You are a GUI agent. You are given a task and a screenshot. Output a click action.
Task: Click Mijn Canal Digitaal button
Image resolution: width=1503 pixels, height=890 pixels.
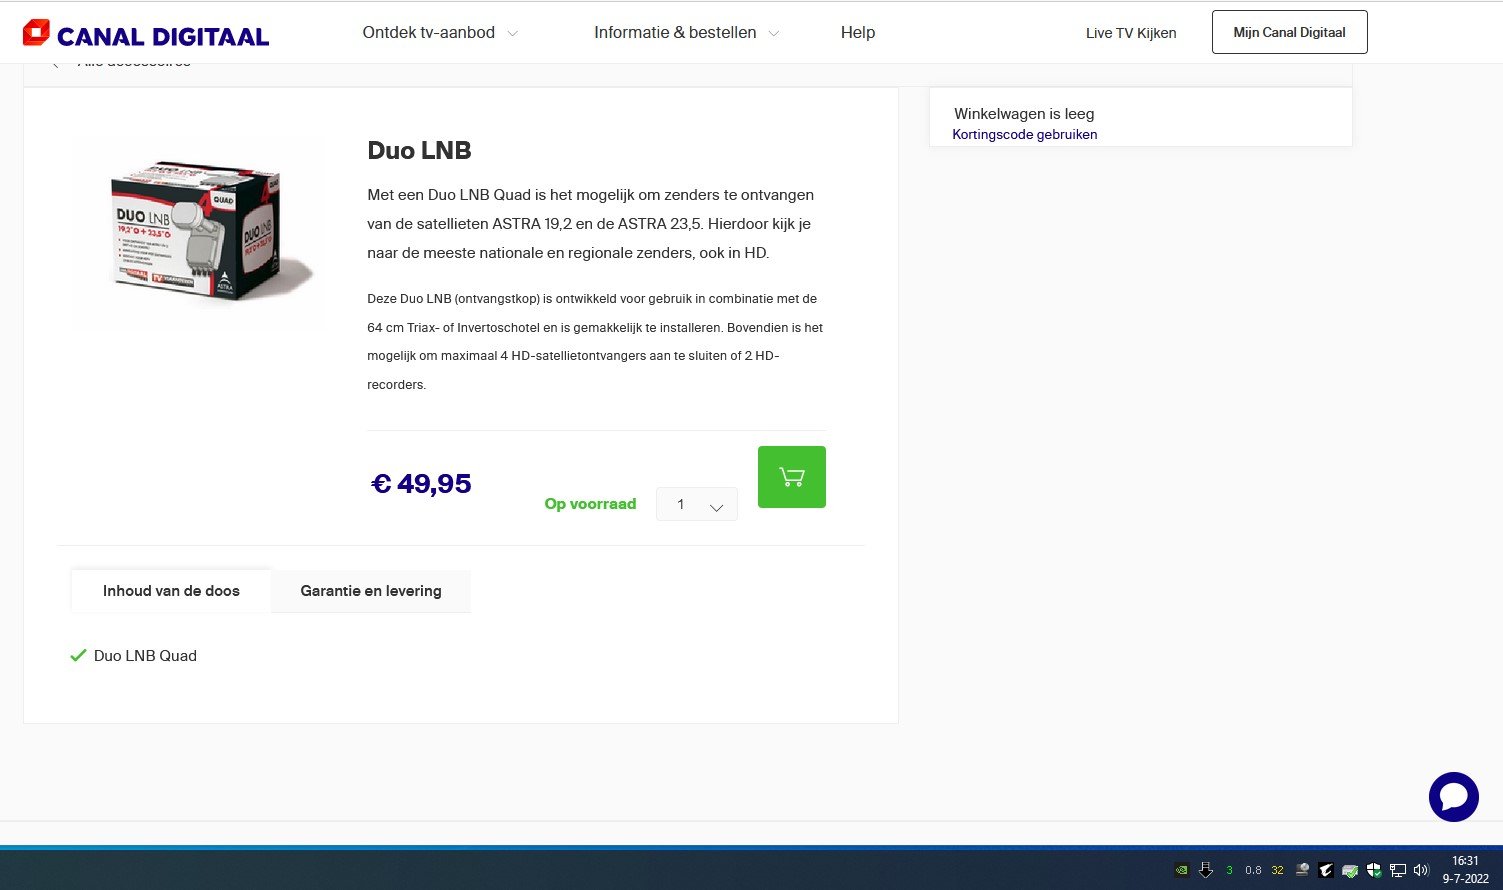tap(1289, 32)
